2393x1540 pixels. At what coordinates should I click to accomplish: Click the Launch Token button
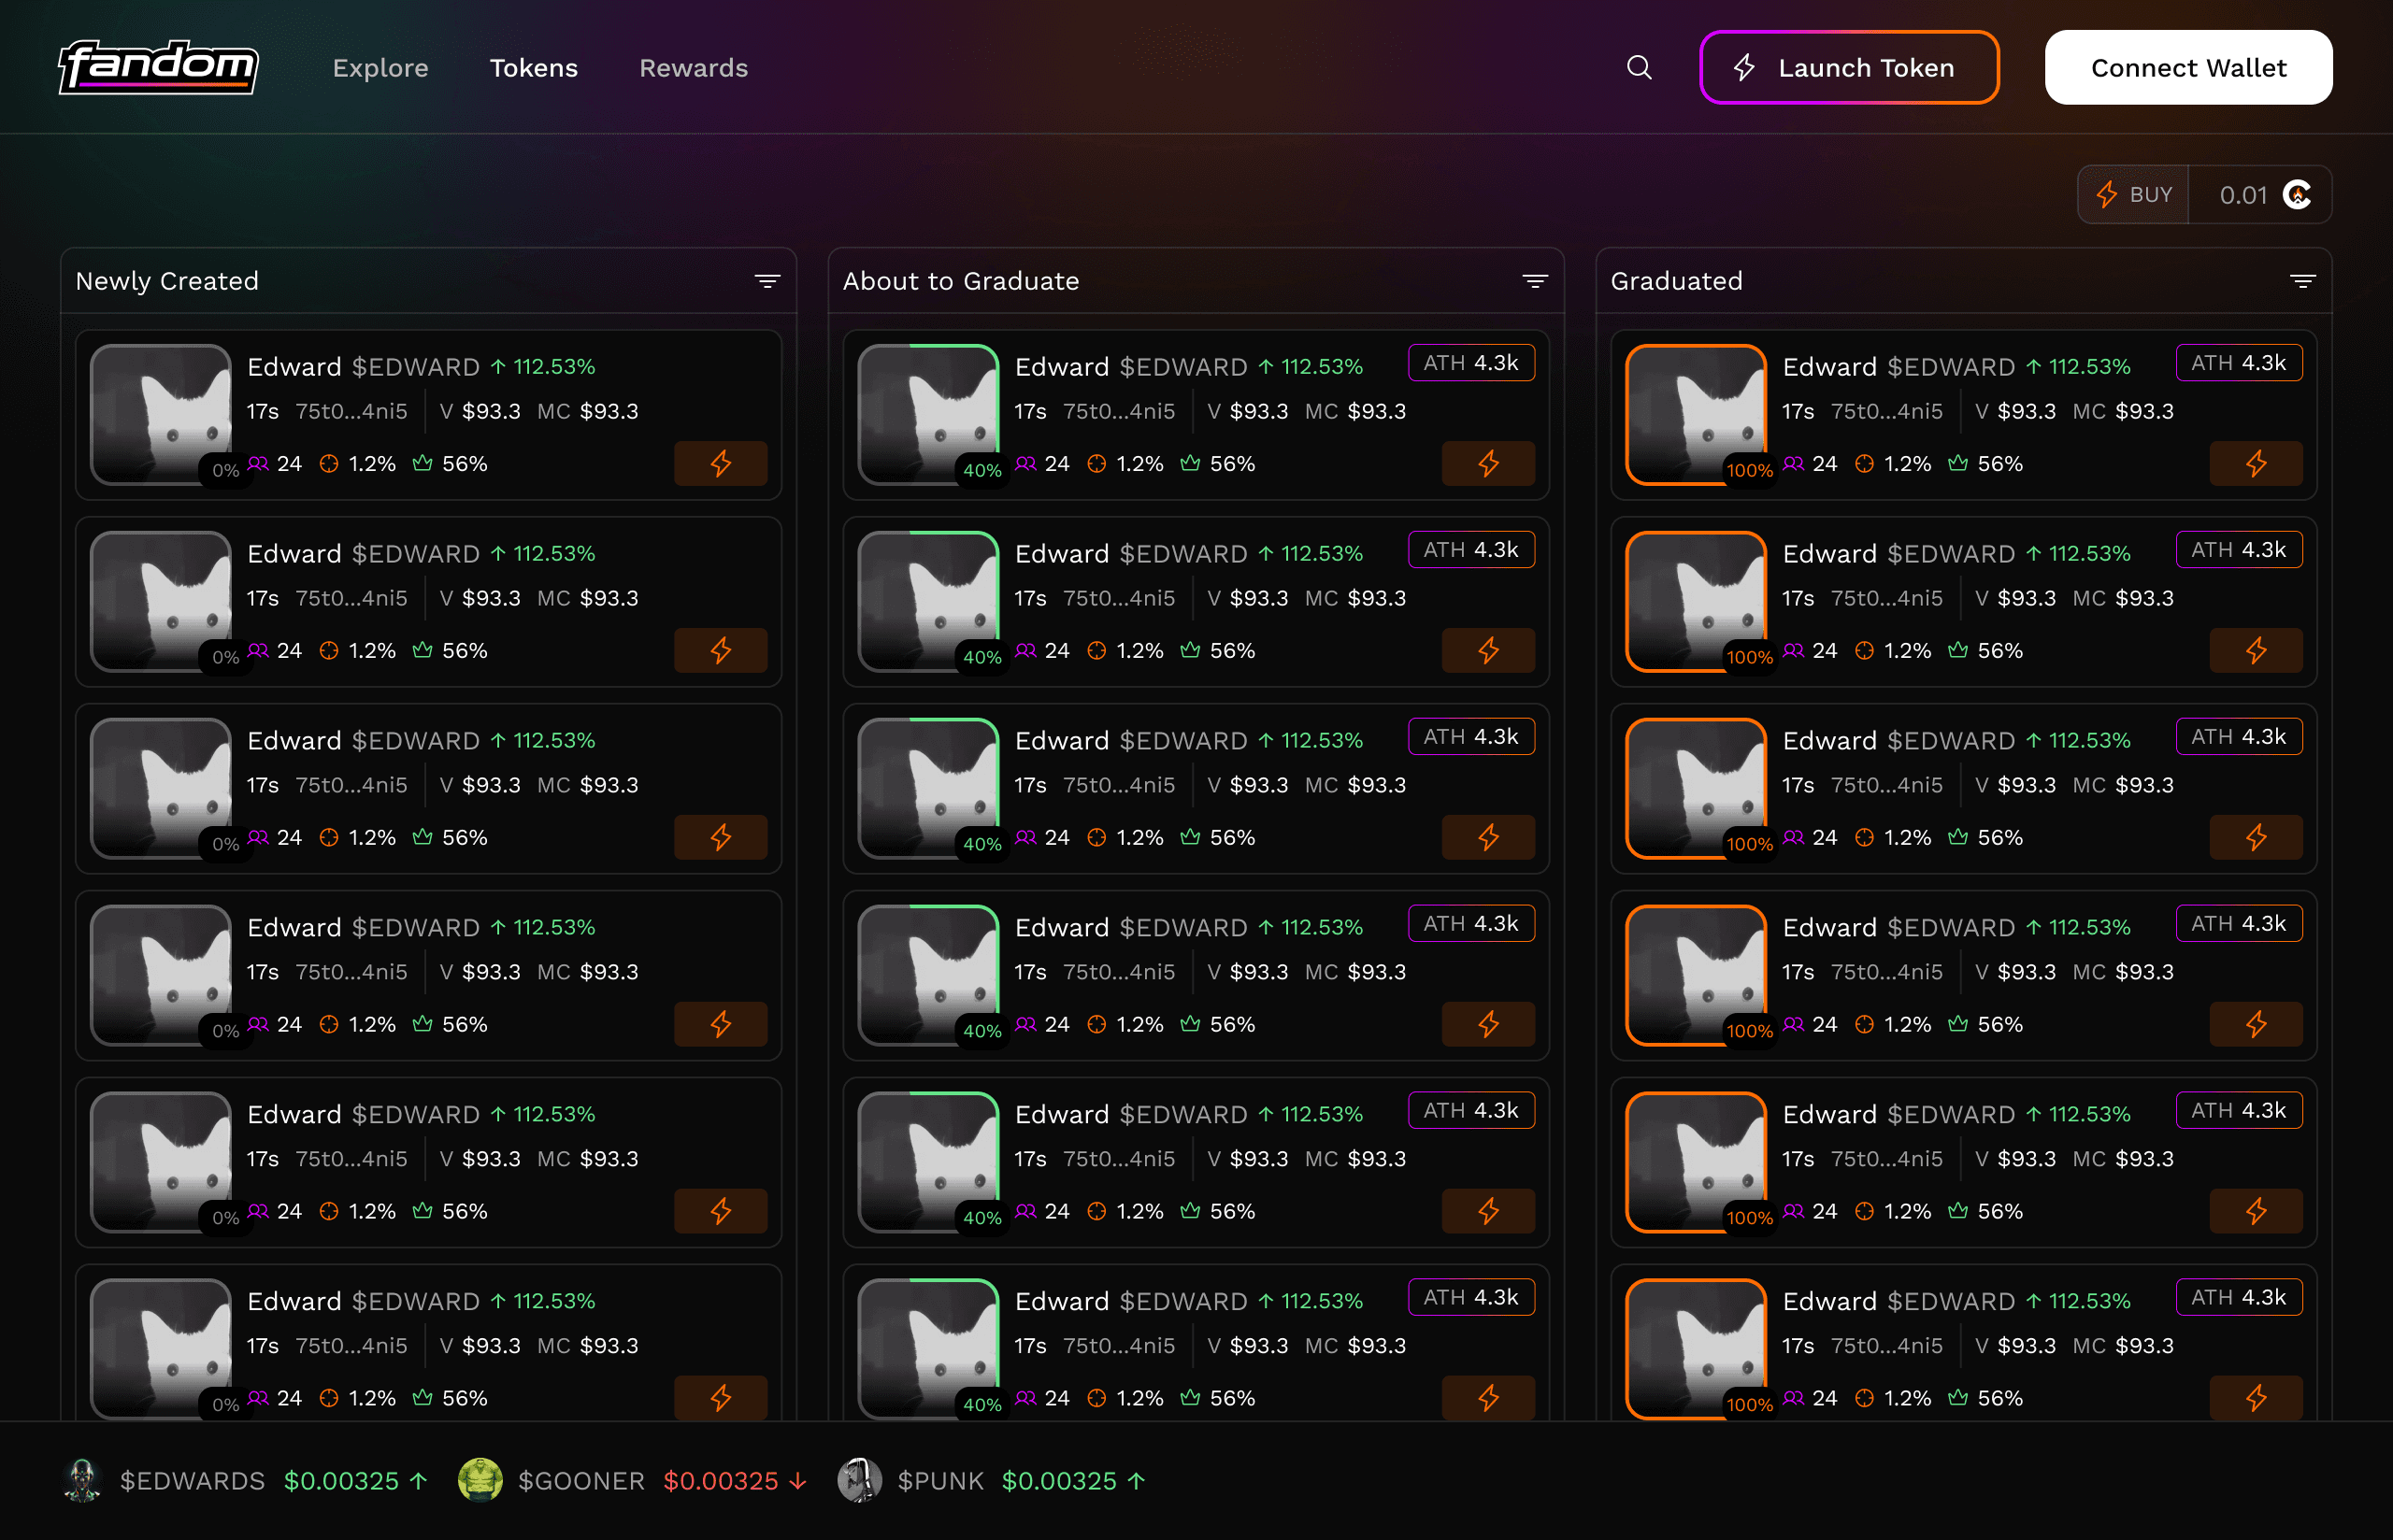[x=1848, y=68]
